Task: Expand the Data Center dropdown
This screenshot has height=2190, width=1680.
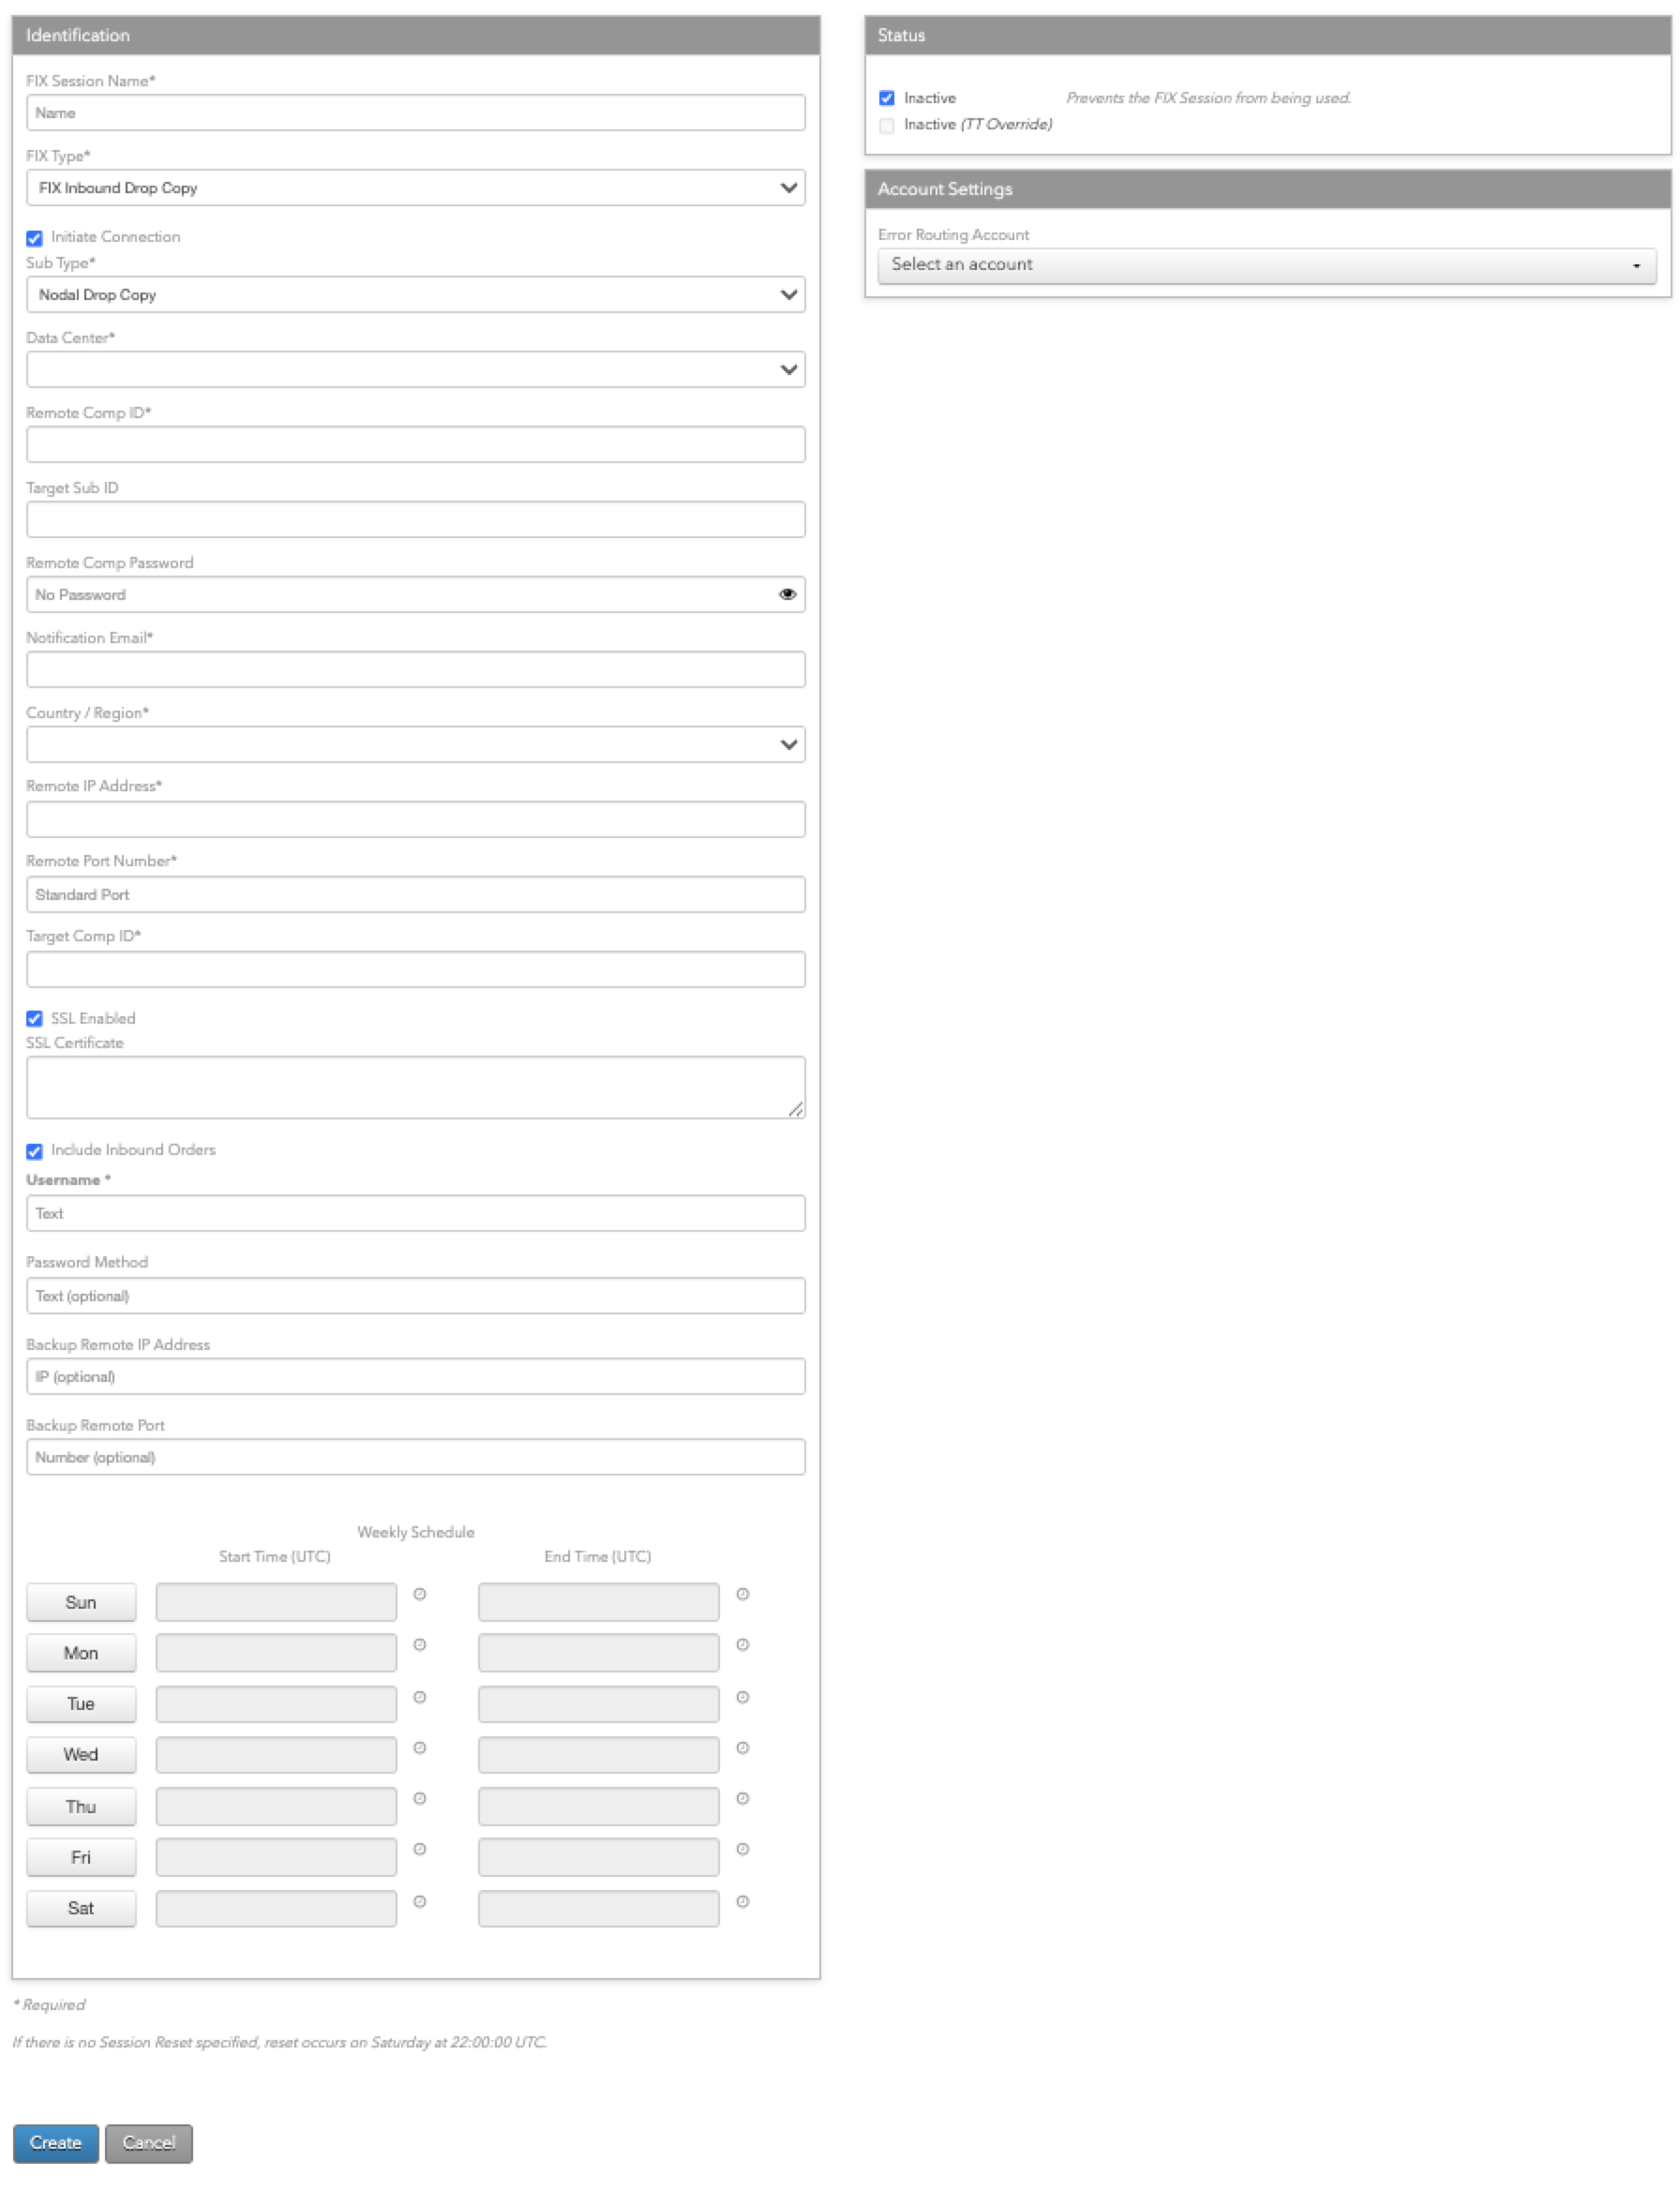Action: pos(415,370)
